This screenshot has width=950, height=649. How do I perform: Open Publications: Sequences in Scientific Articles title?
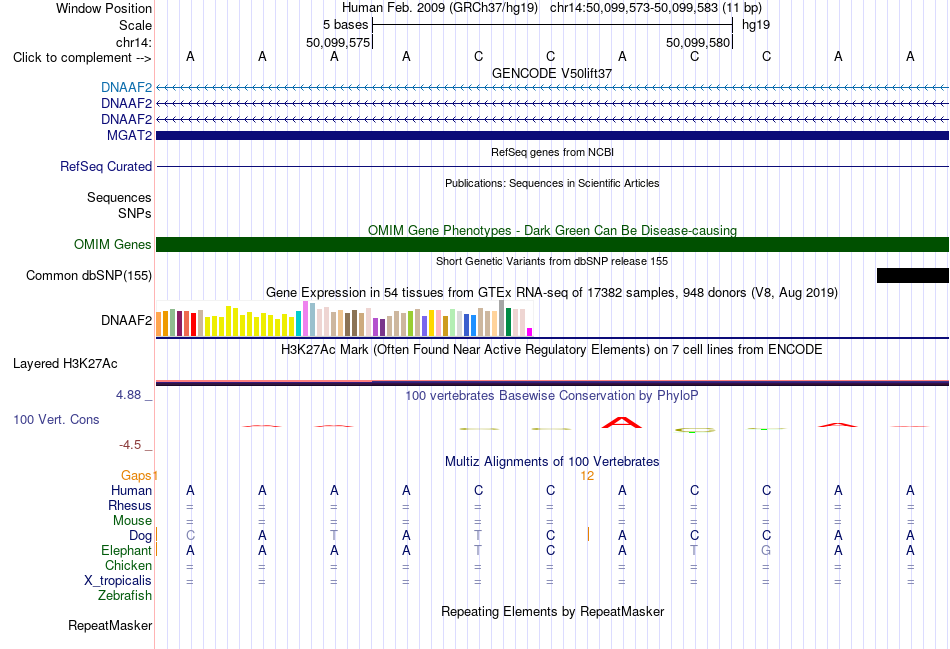click(552, 183)
